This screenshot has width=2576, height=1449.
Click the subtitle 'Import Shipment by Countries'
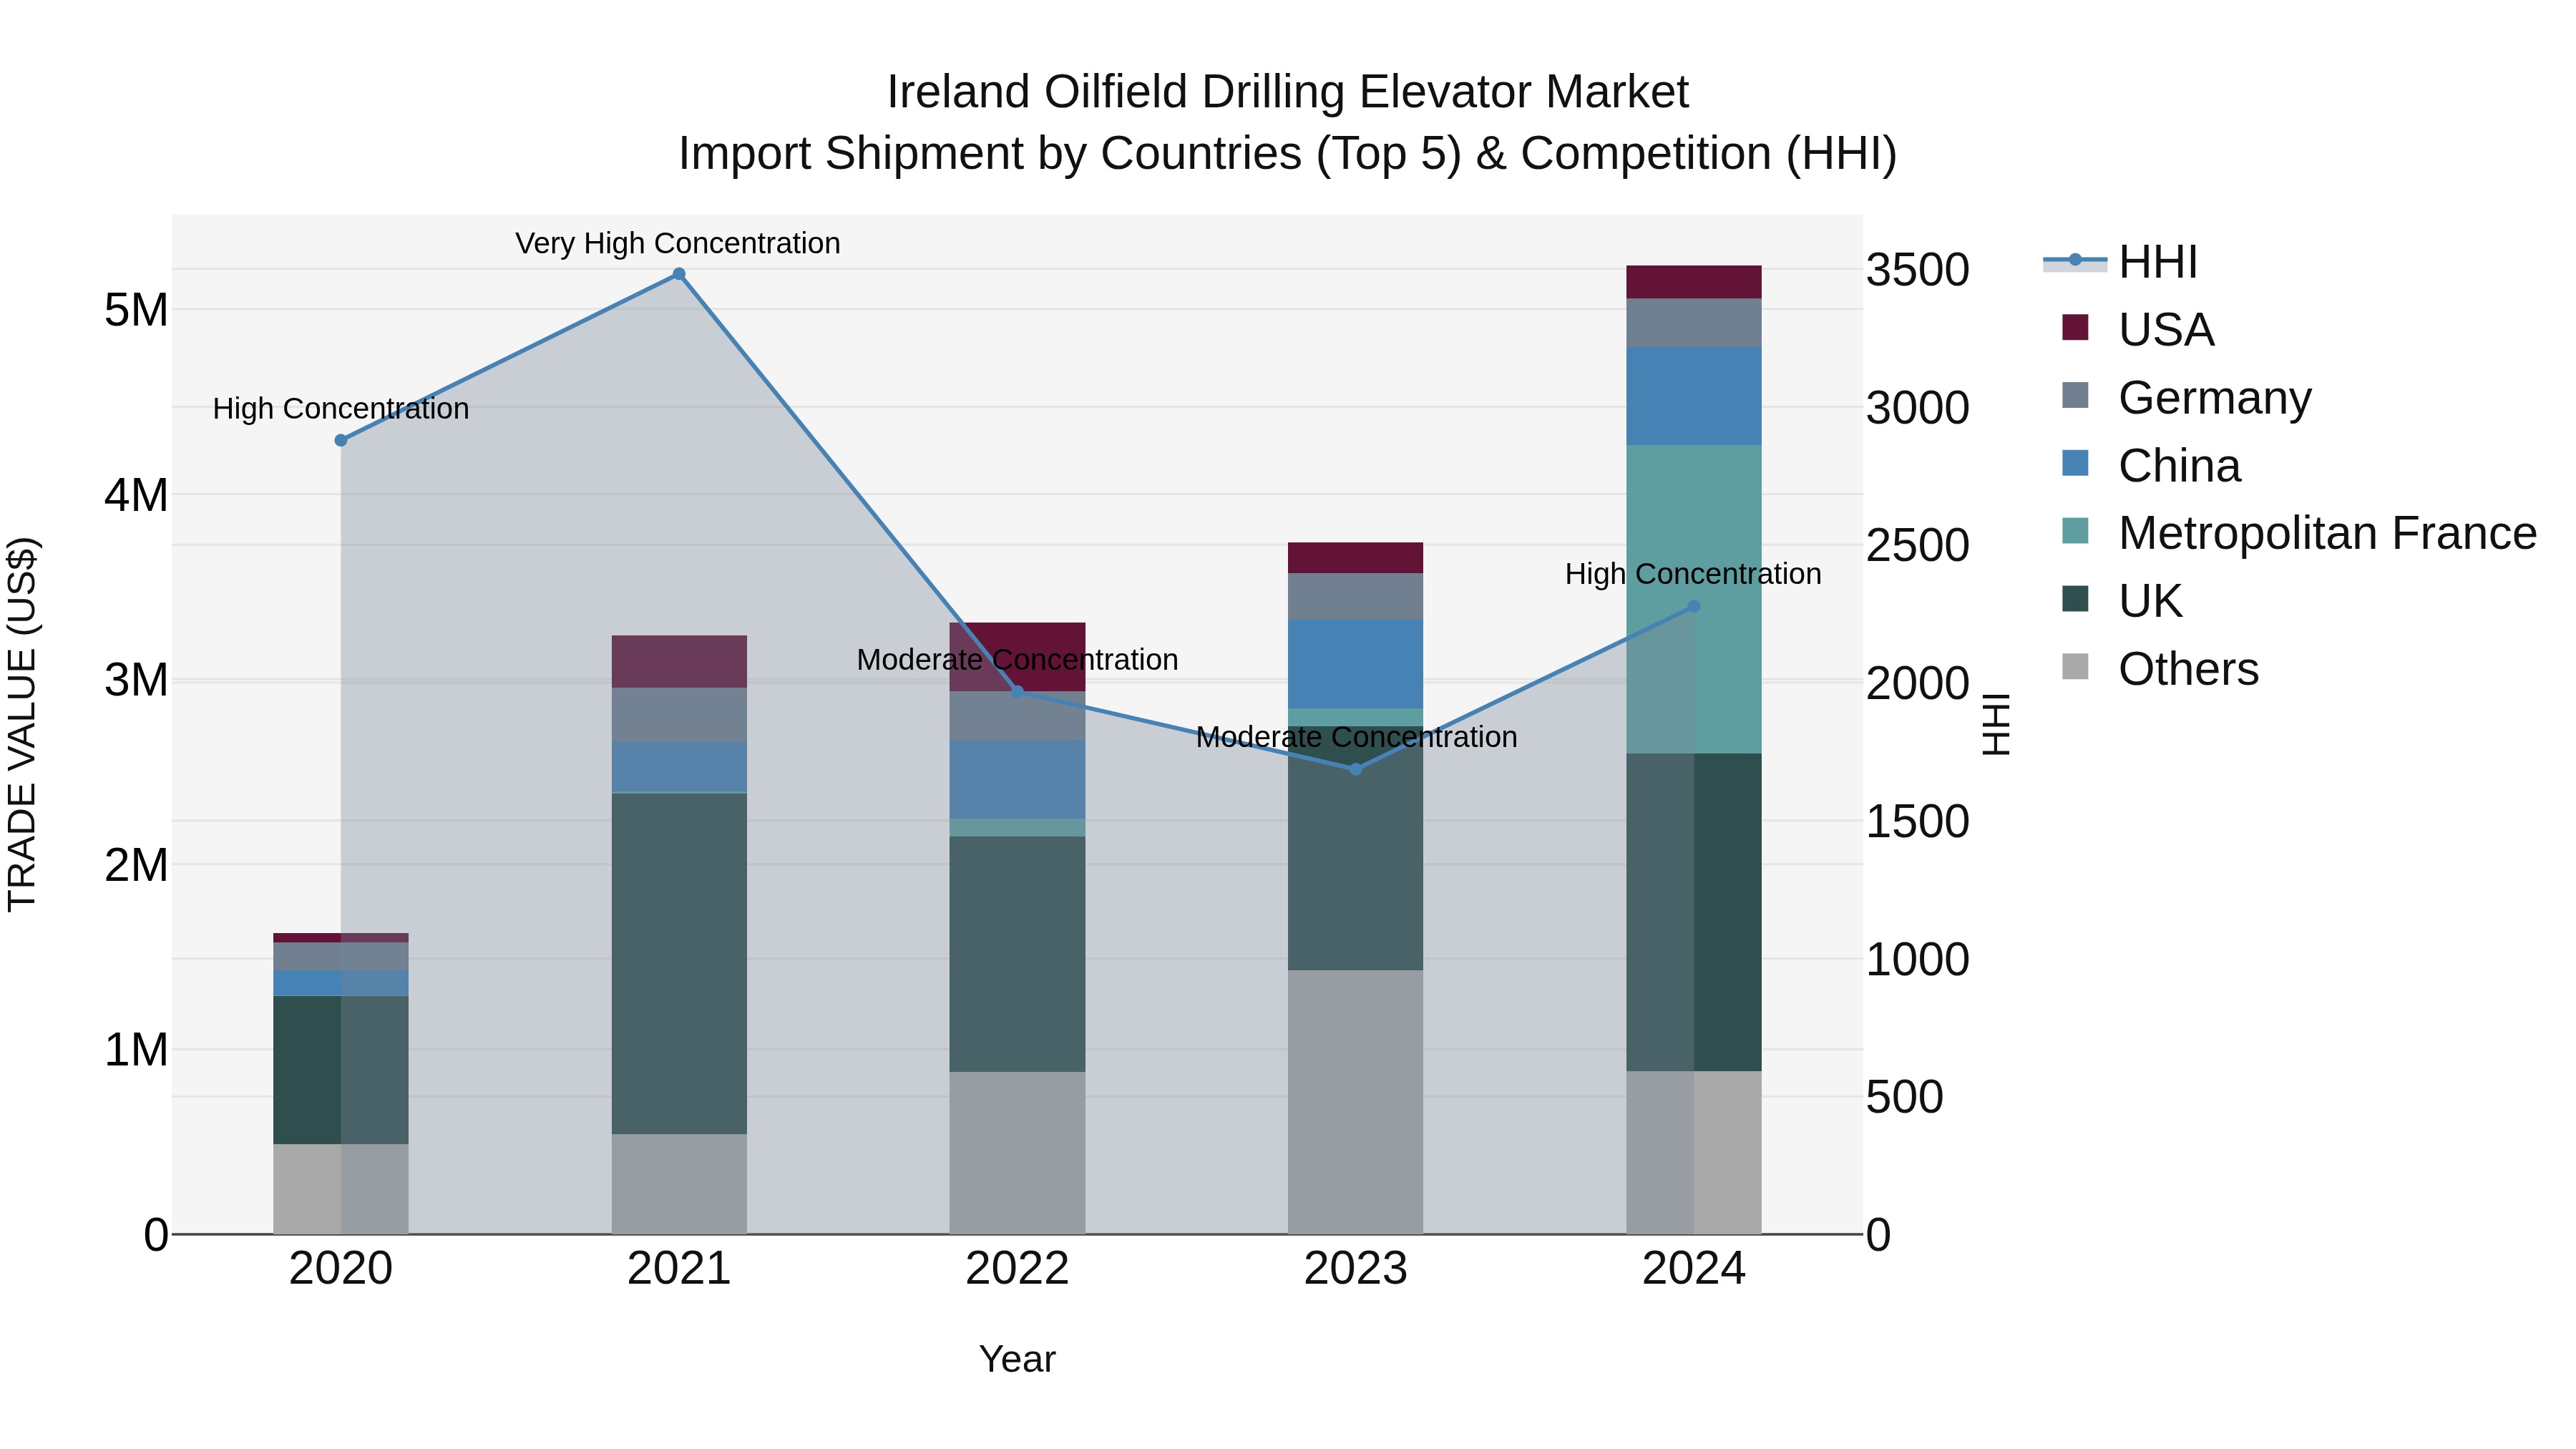(x=989, y=154)
